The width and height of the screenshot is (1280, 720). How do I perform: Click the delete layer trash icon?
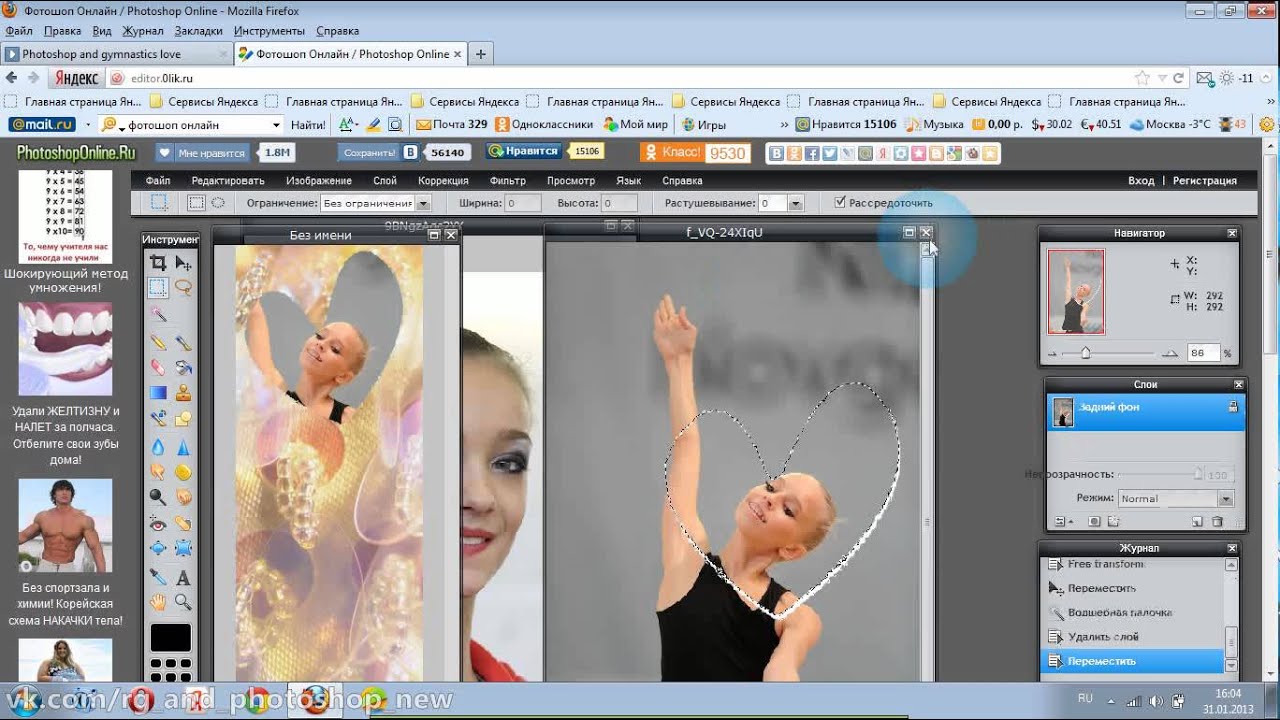click(1217, 521)
